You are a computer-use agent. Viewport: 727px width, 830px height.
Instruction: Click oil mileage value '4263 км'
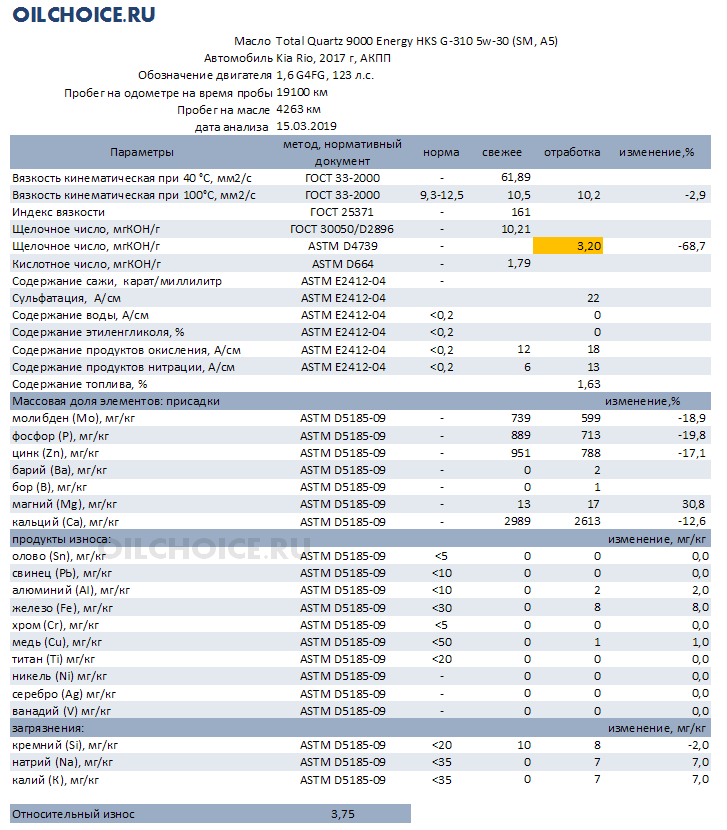298,109
